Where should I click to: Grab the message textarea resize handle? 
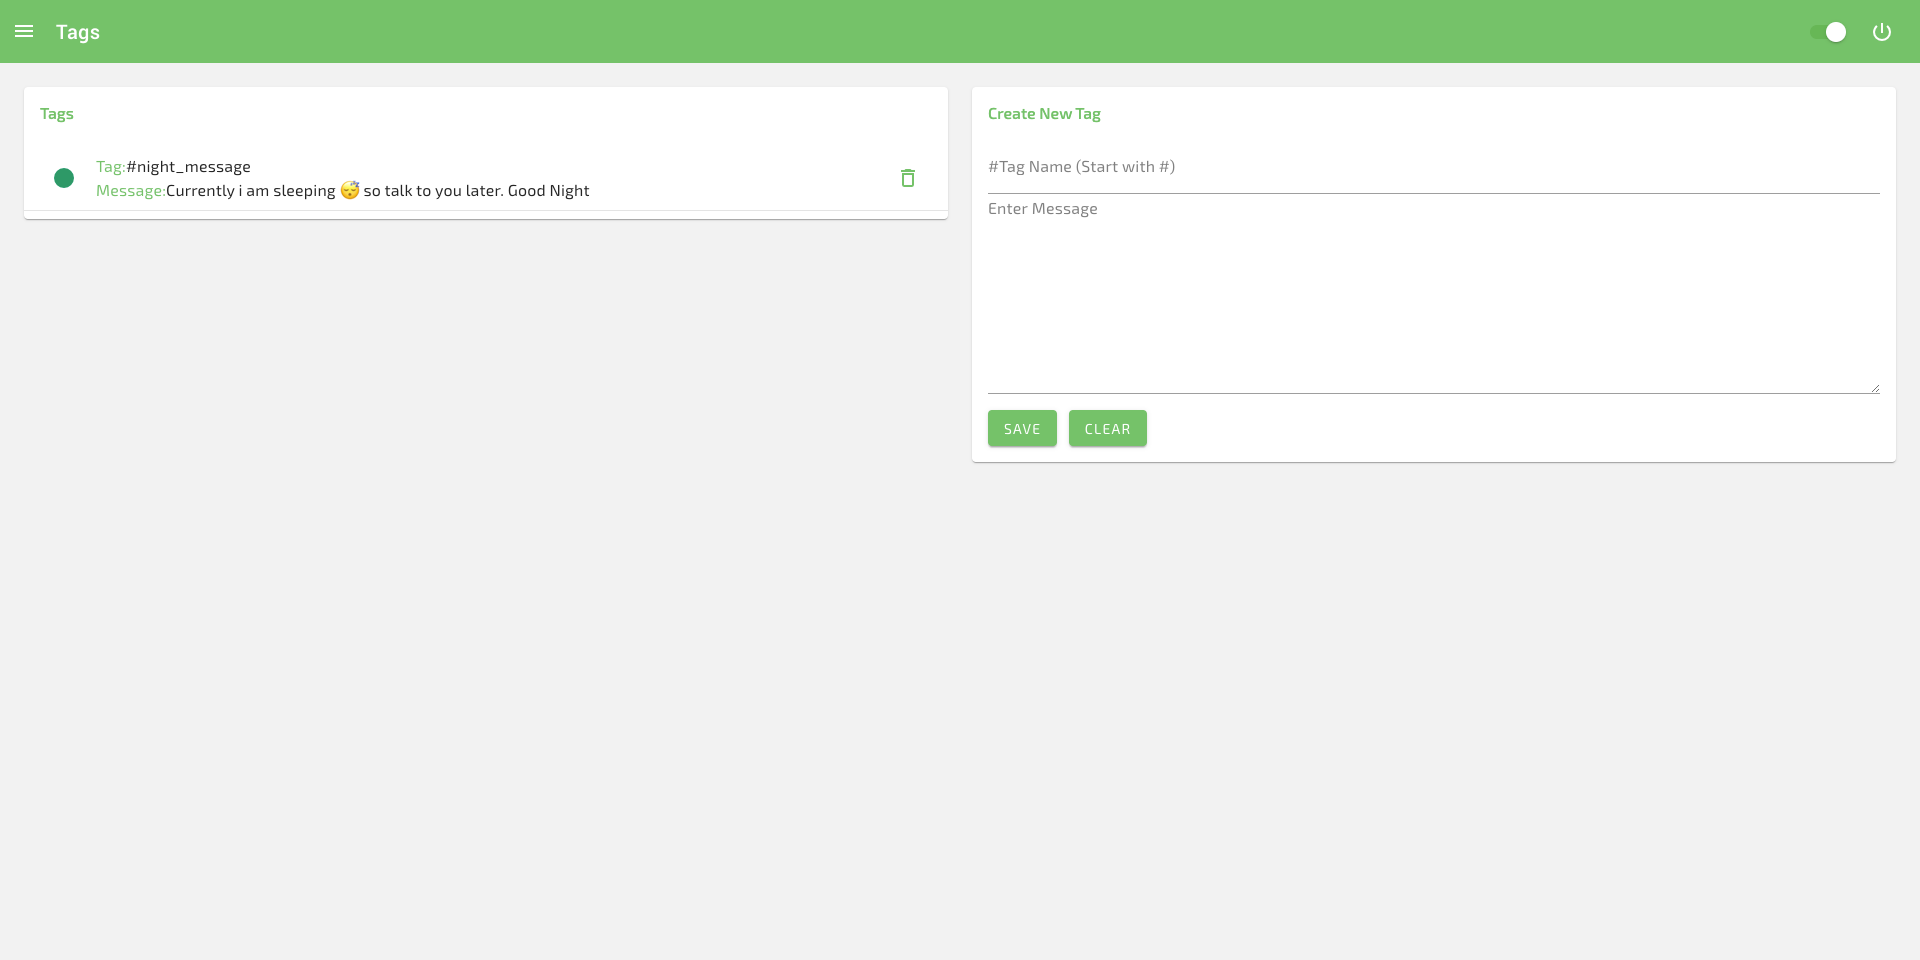1875,388
